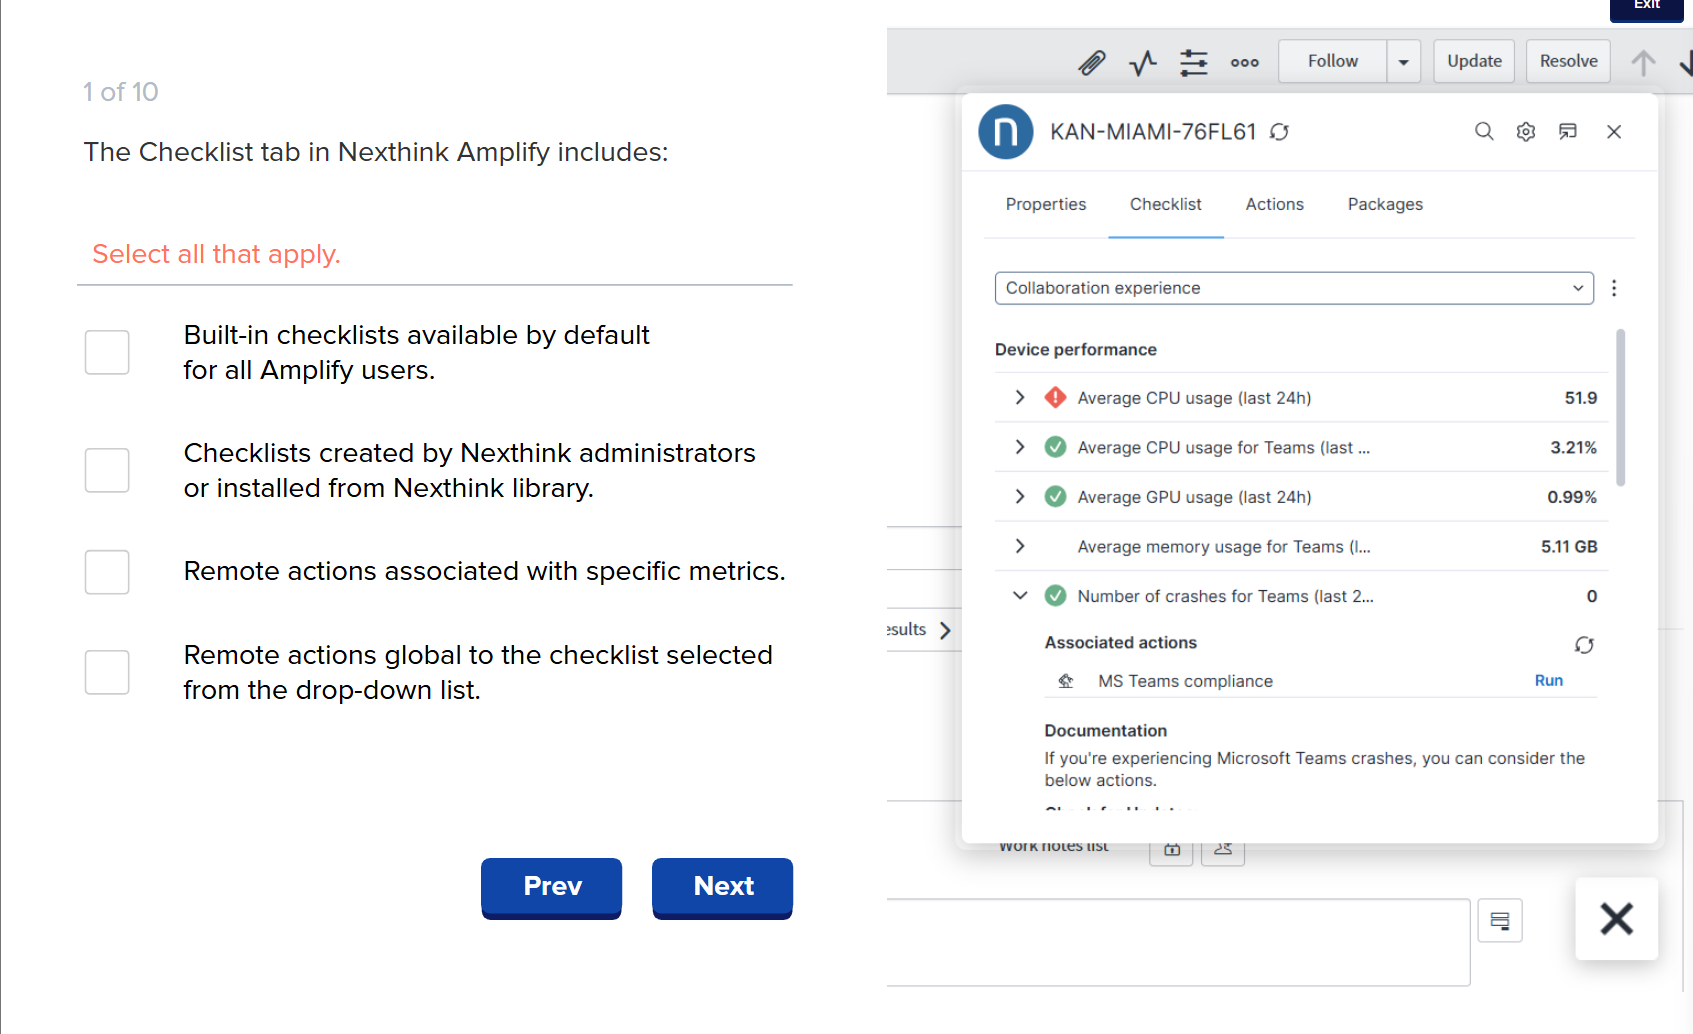Click the attachment paperclip icon

(x=1092, y=61)
